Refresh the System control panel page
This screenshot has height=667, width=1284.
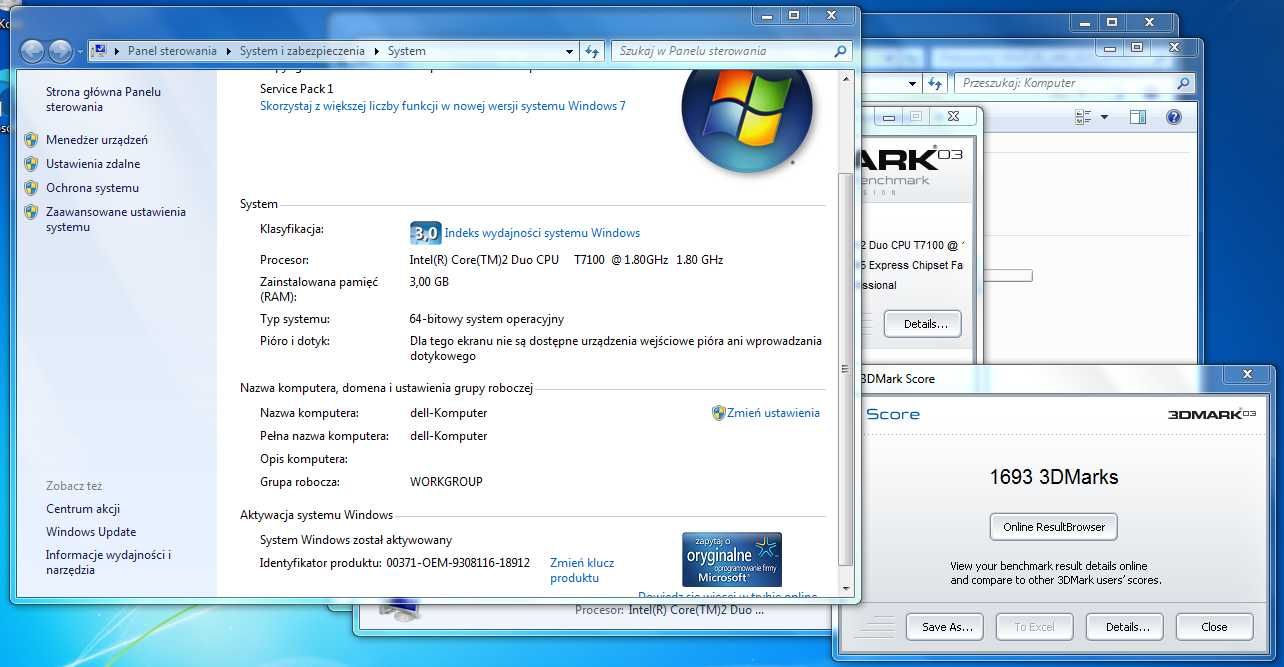tap(592, 51)
